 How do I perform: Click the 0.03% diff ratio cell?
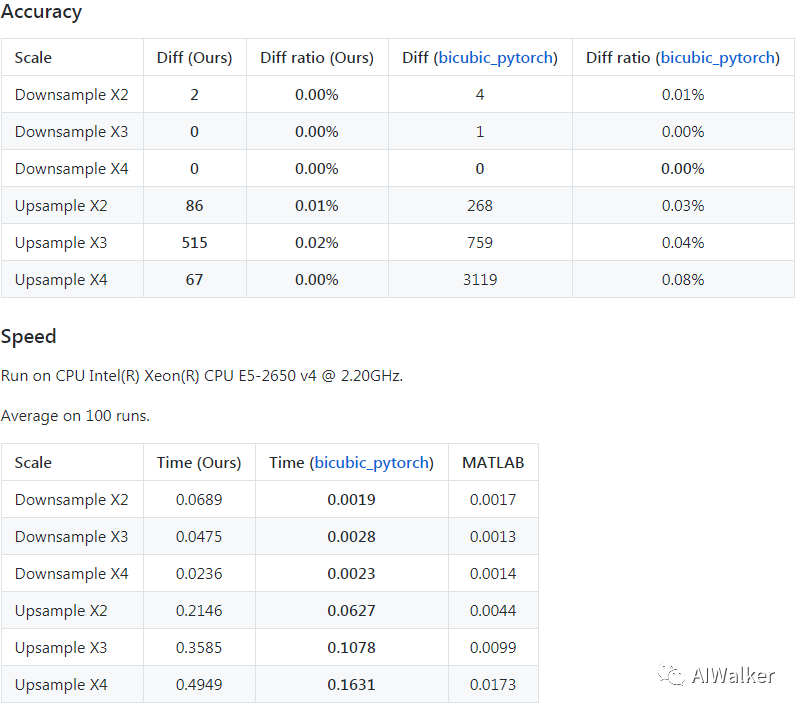683,206
